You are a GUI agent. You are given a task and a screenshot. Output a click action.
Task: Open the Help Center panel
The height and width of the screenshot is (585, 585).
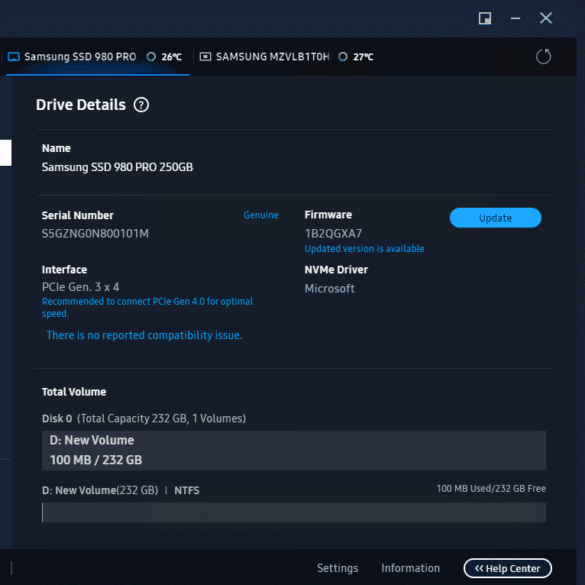tap(507, 568)
